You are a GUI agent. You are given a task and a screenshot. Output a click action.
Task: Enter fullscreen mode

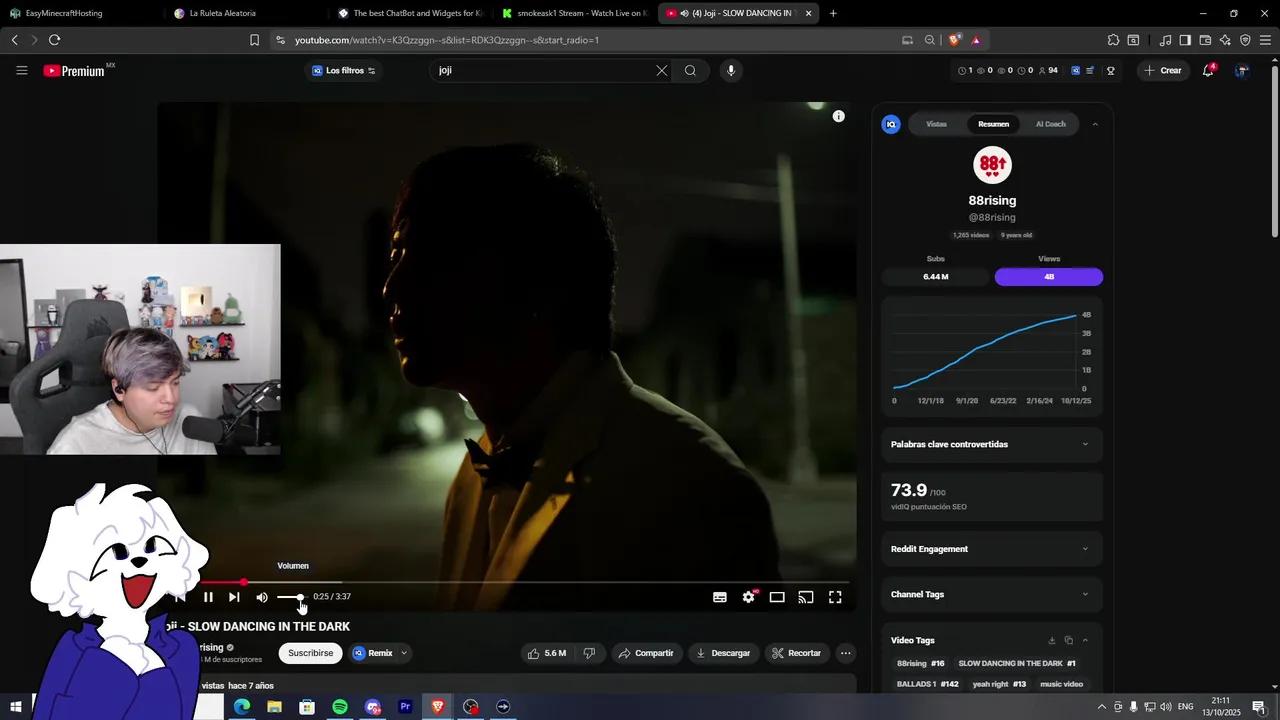coord(835,597)
